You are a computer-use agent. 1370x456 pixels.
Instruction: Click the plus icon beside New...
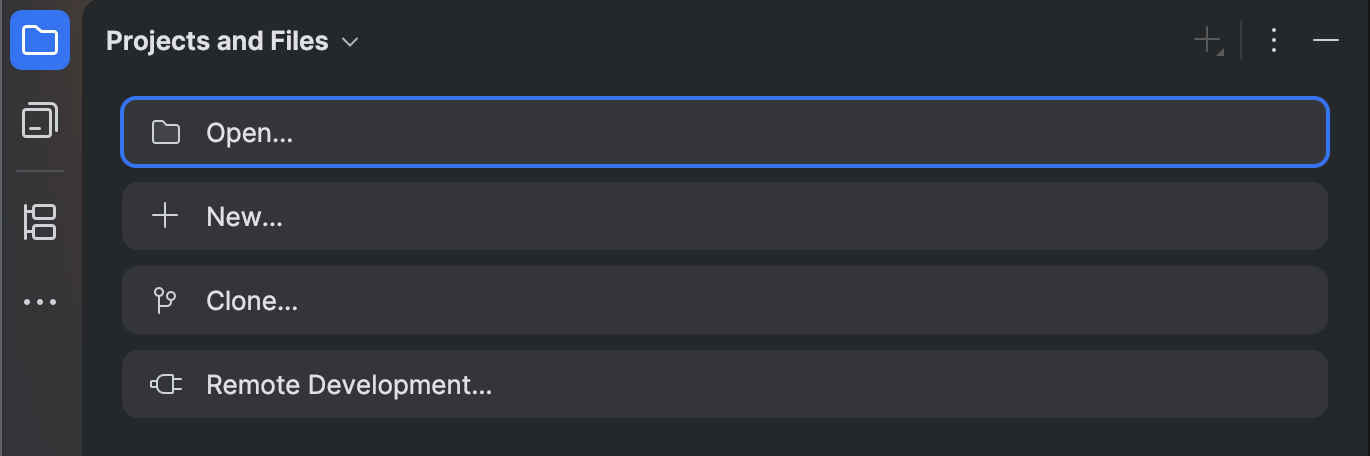pyautogui.click(x=165, y=216)
